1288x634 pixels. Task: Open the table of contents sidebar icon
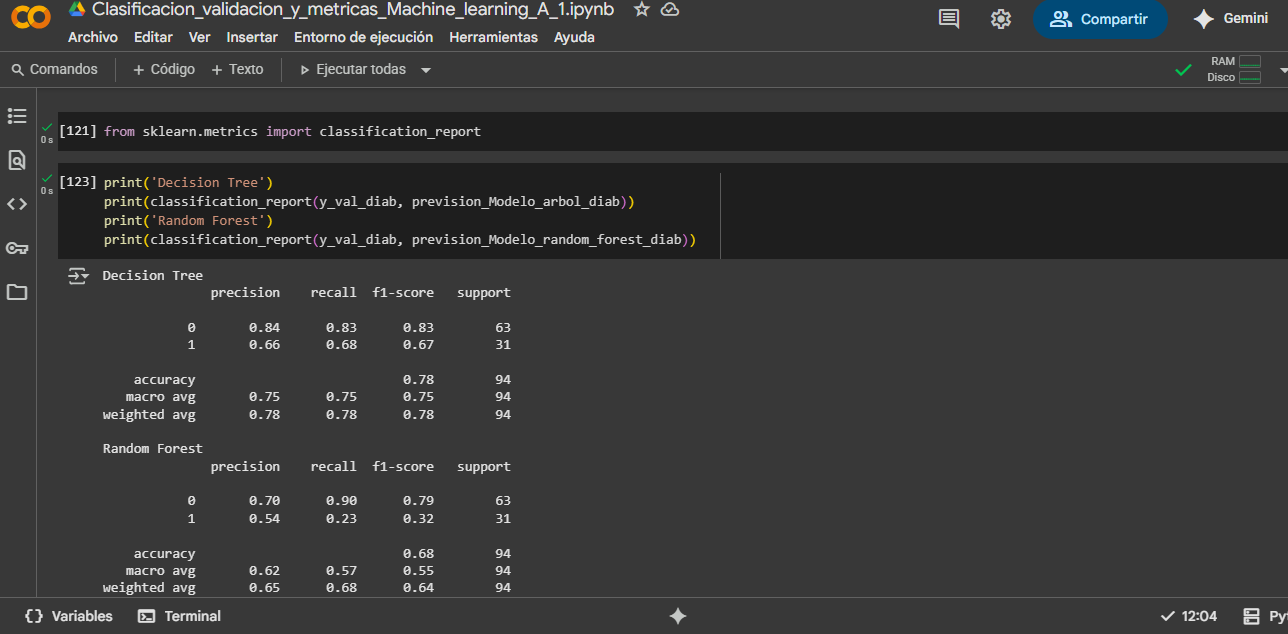click(x=17, y=116)
